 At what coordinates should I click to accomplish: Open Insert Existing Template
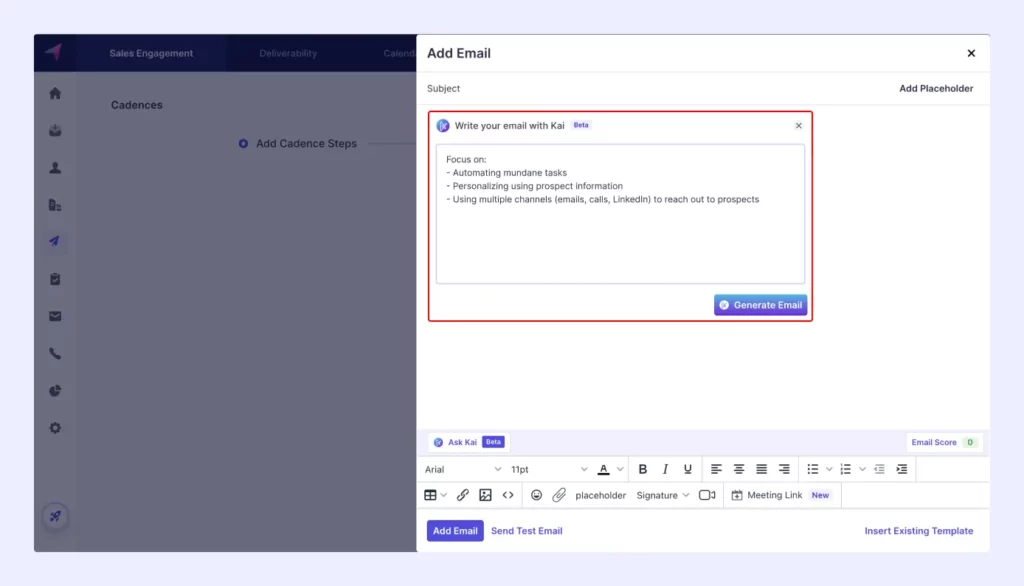coord(918,531)
